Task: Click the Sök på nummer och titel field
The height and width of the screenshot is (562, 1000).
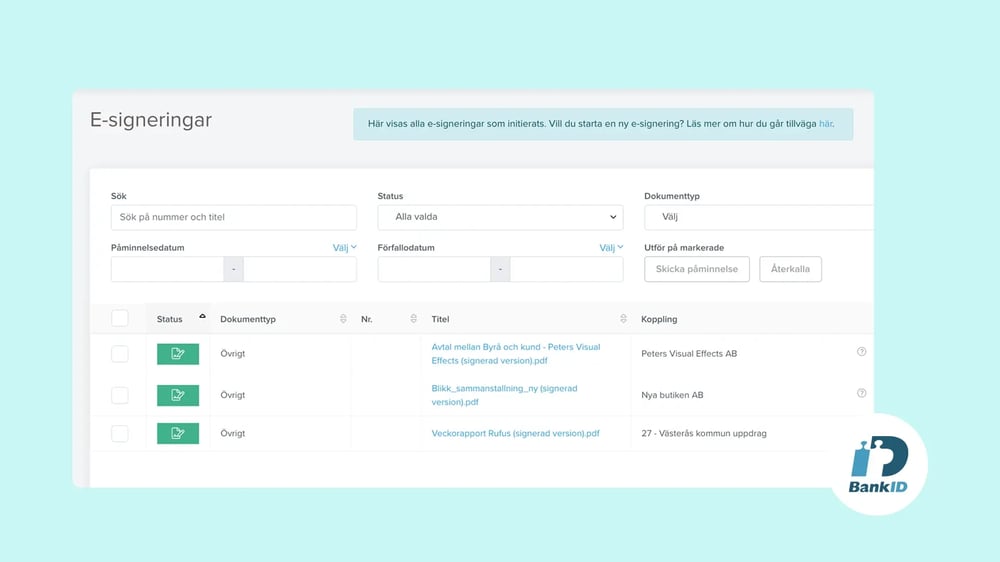Action: click(233, 217)
